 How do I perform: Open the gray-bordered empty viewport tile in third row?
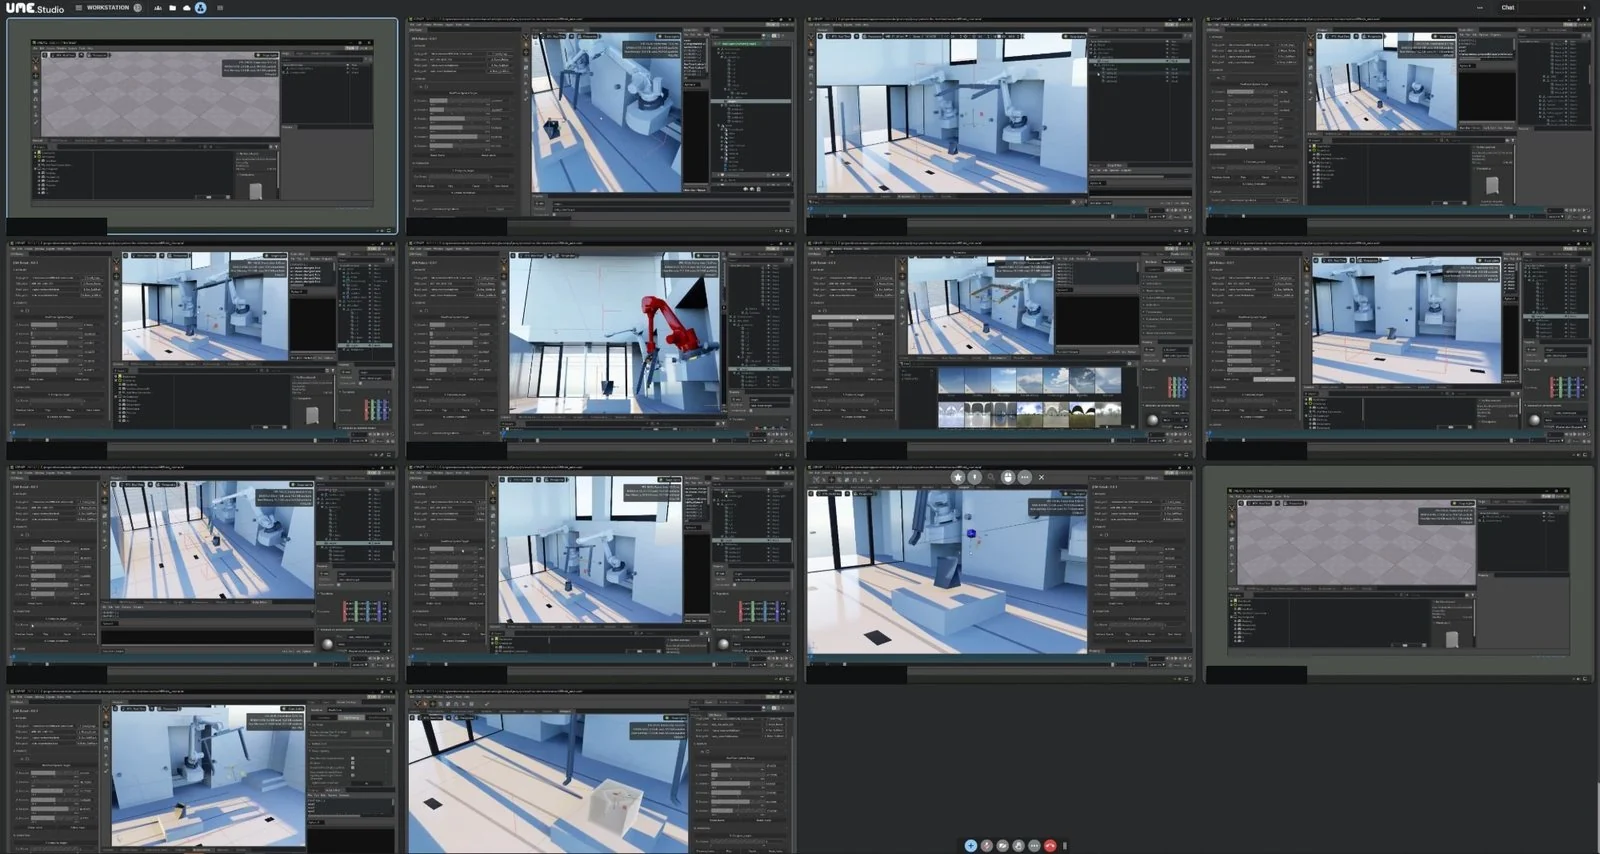1399,574
